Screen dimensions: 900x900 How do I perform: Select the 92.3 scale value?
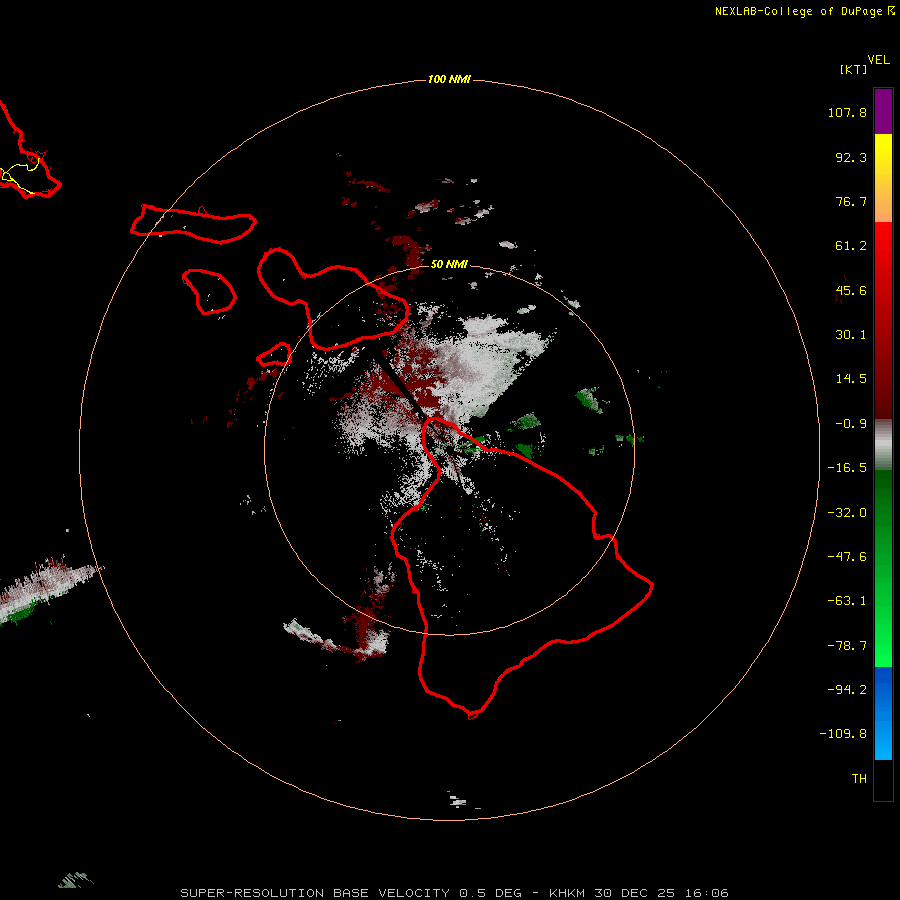[x=851, y=157]
